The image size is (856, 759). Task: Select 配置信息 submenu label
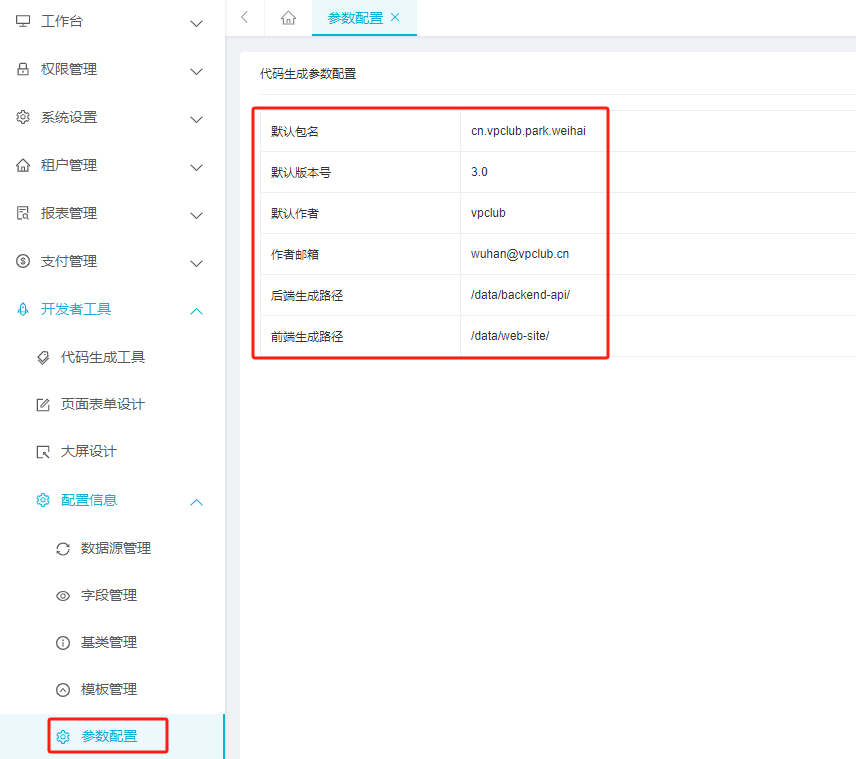click(88, 500)
